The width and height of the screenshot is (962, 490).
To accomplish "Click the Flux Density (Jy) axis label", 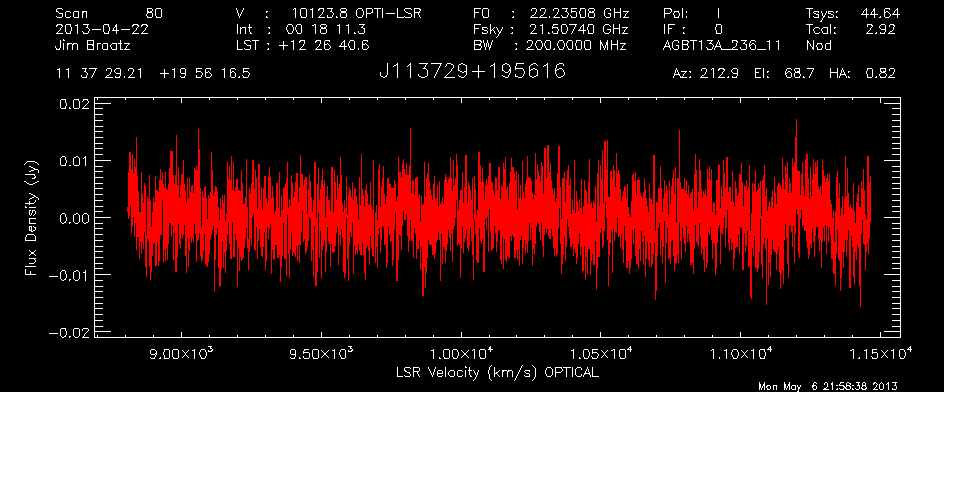I will click(x=31, y=218).
